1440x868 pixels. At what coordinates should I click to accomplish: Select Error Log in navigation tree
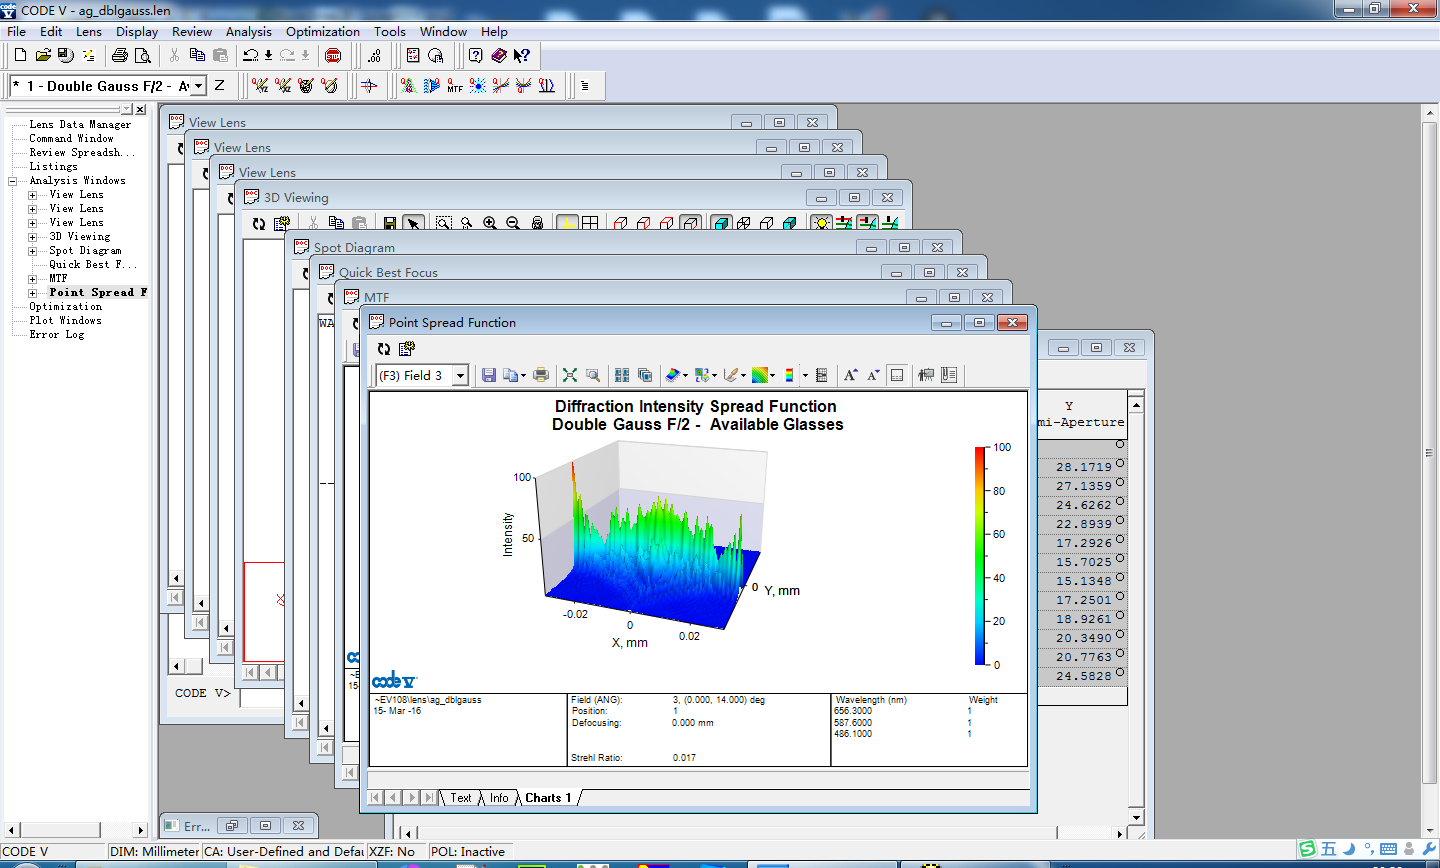click(57, 335)
